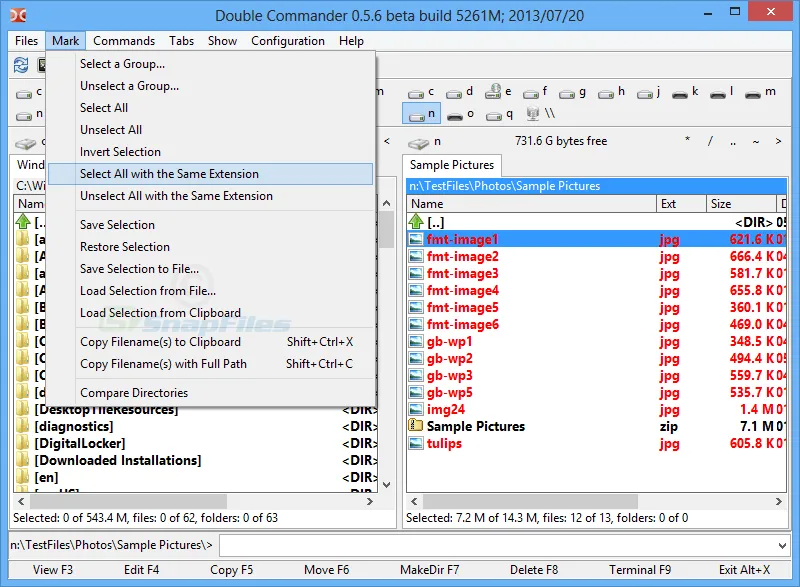
Task: Select drive k in right panel
Action: click(685, 92)
